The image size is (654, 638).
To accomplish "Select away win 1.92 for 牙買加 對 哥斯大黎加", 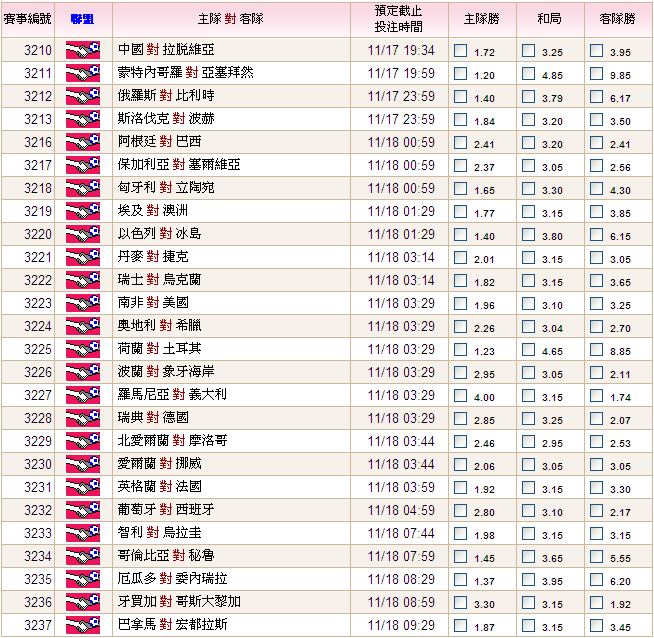I will (x=596, y=602).
